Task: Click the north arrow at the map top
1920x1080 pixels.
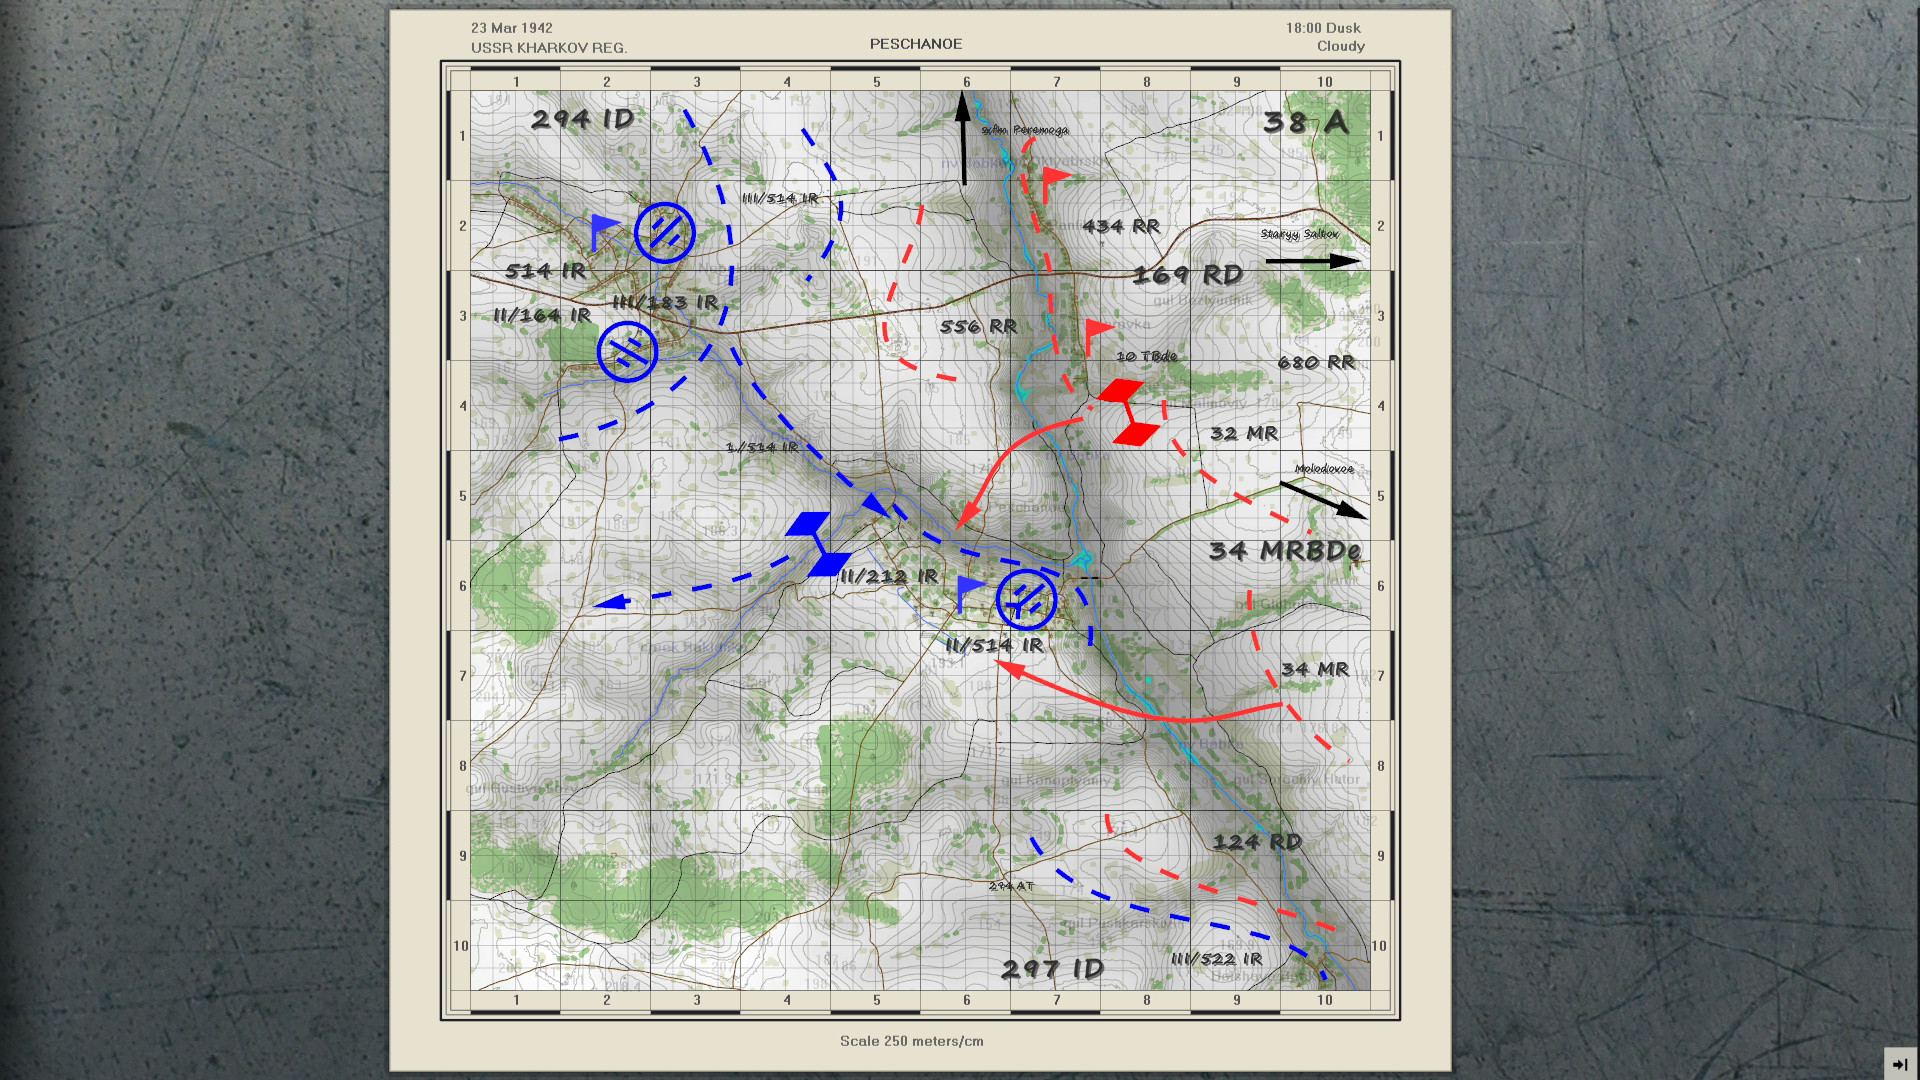Action: pyautogui.click(x=963, y=133)
